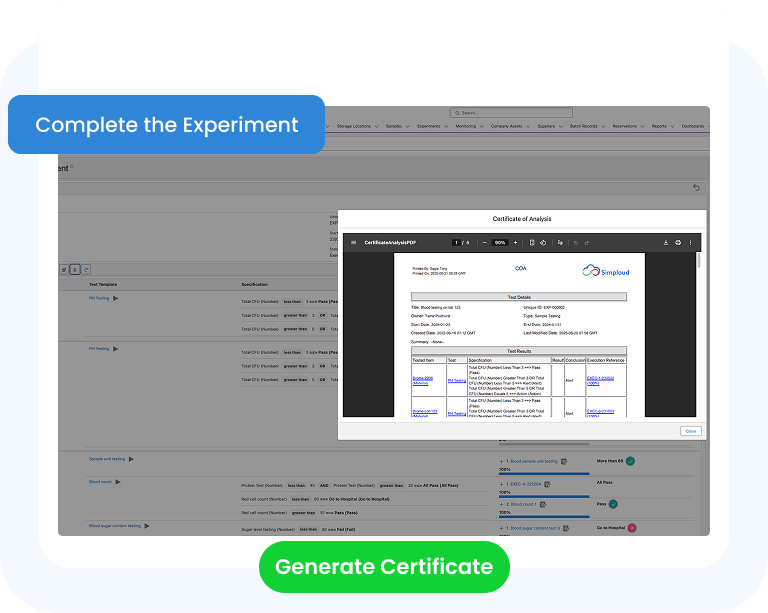This screenshot has width=768, height=613.
Task: Expand the Blood count 1 plus sign
Action: click(x=502, y=504)
